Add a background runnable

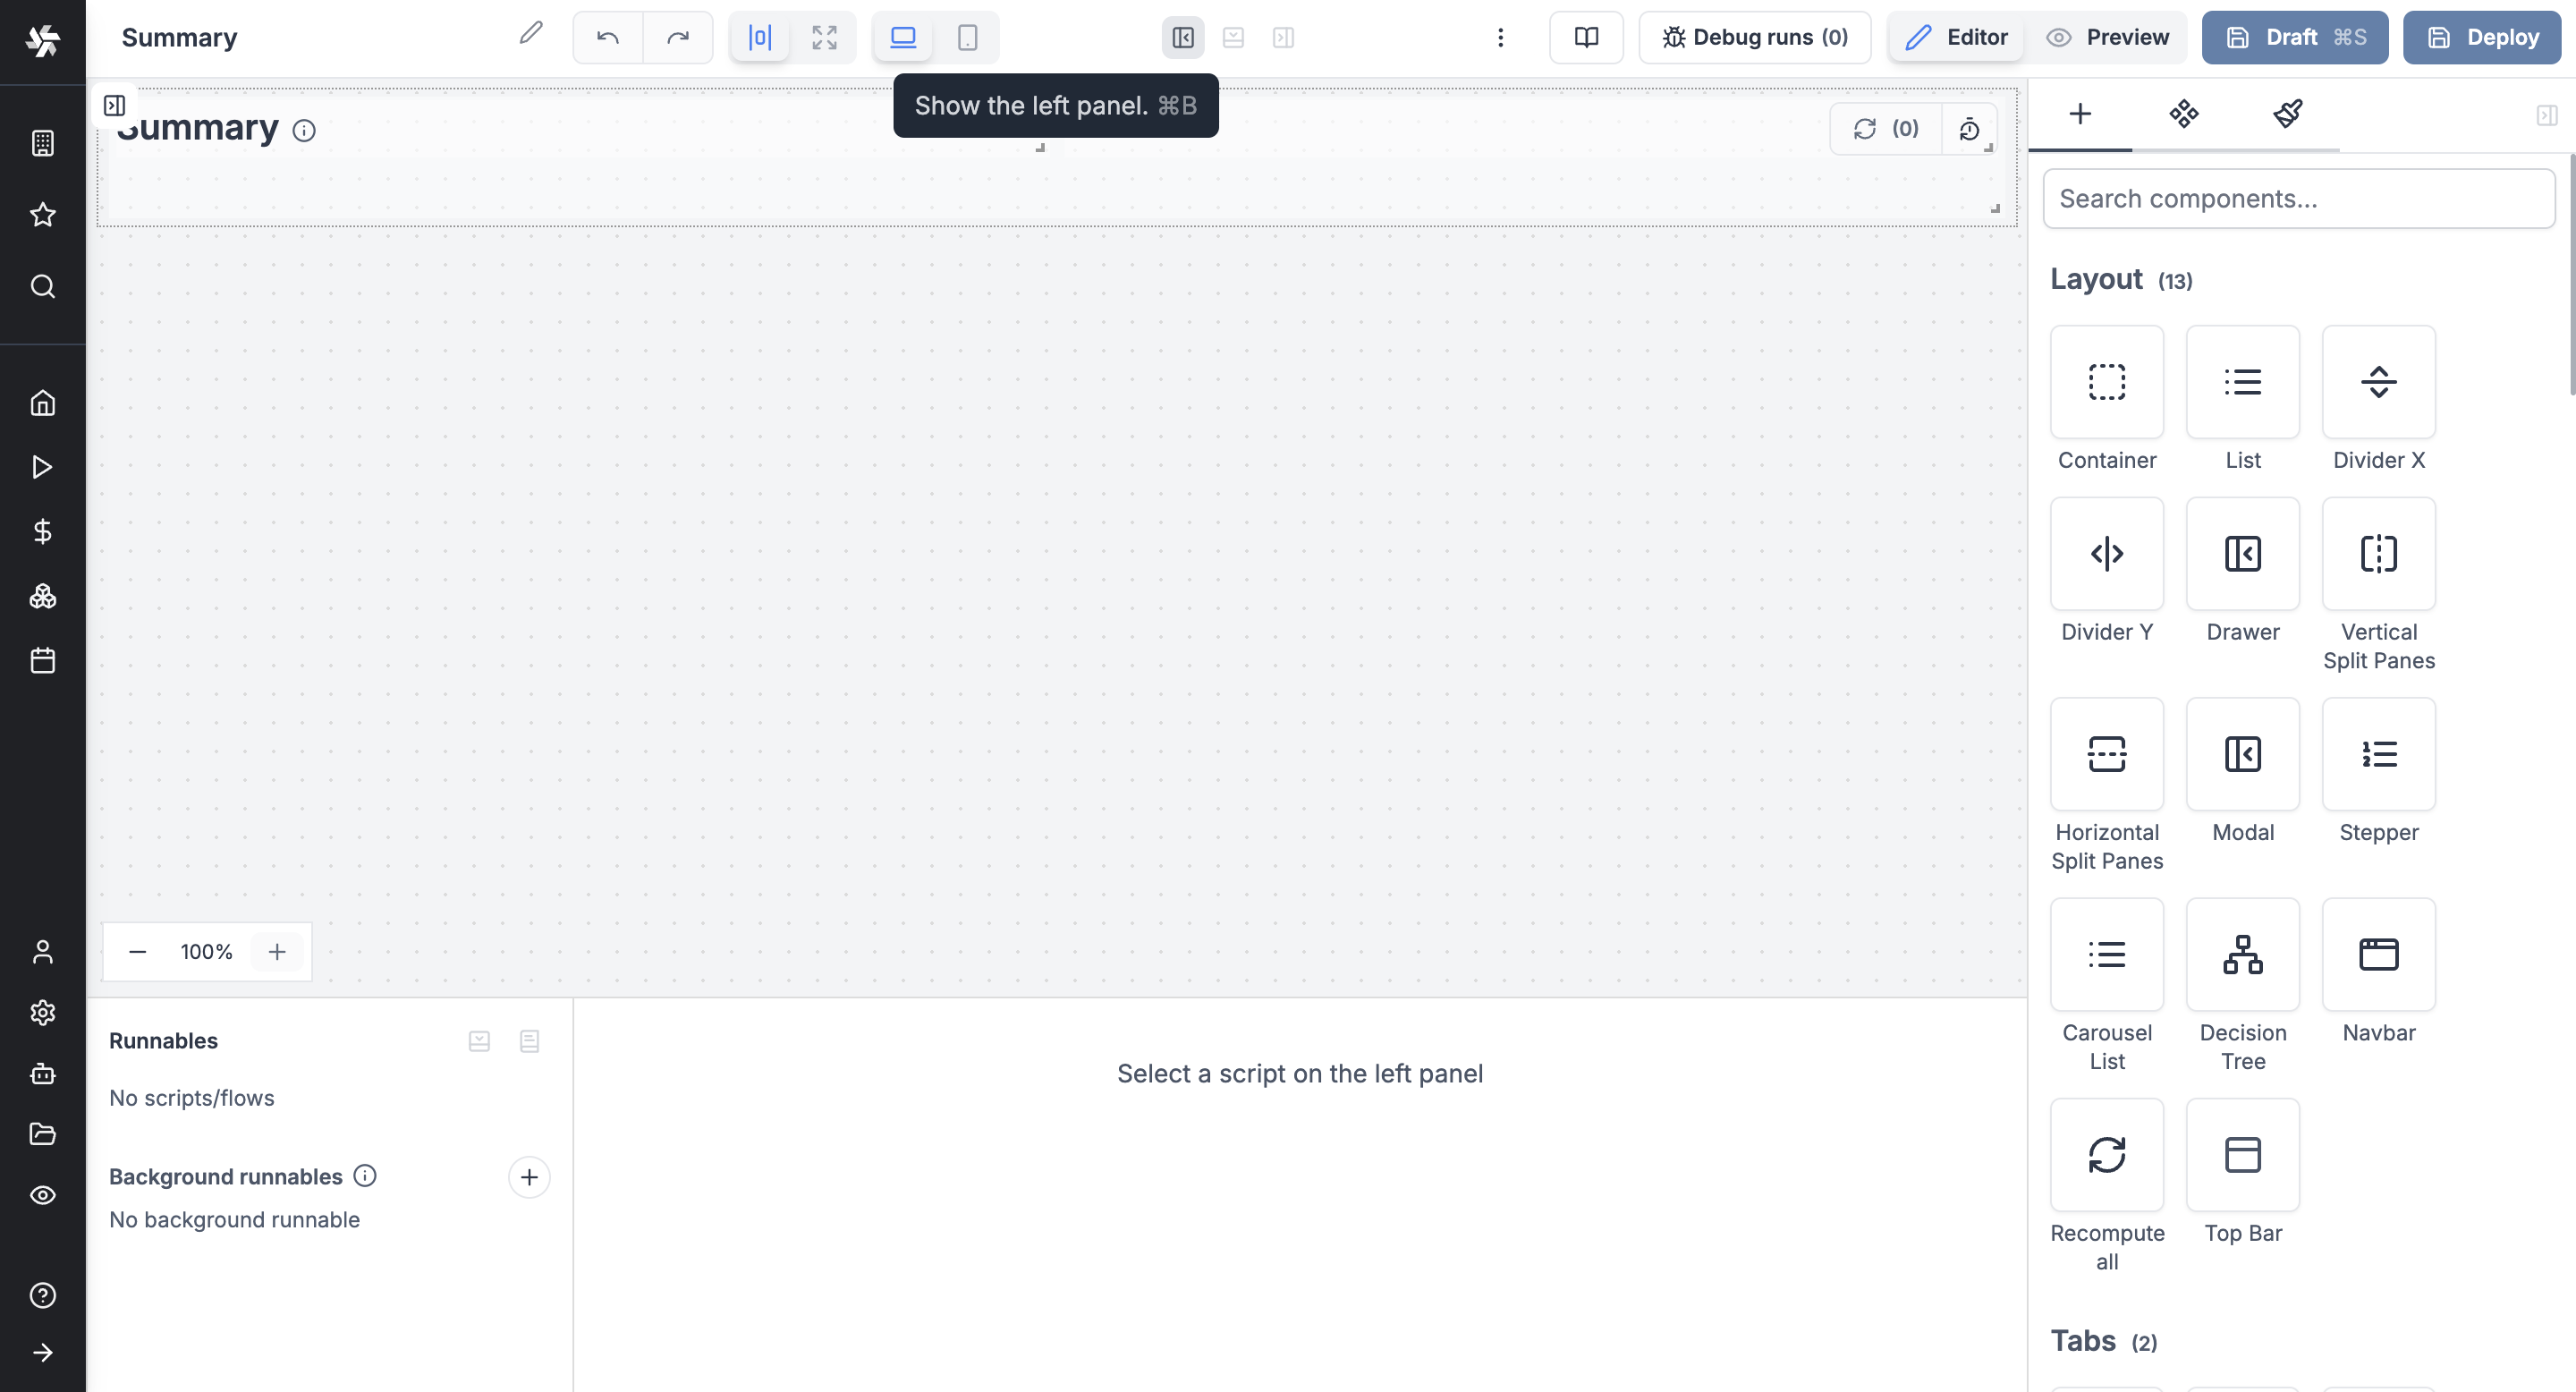529,1178
